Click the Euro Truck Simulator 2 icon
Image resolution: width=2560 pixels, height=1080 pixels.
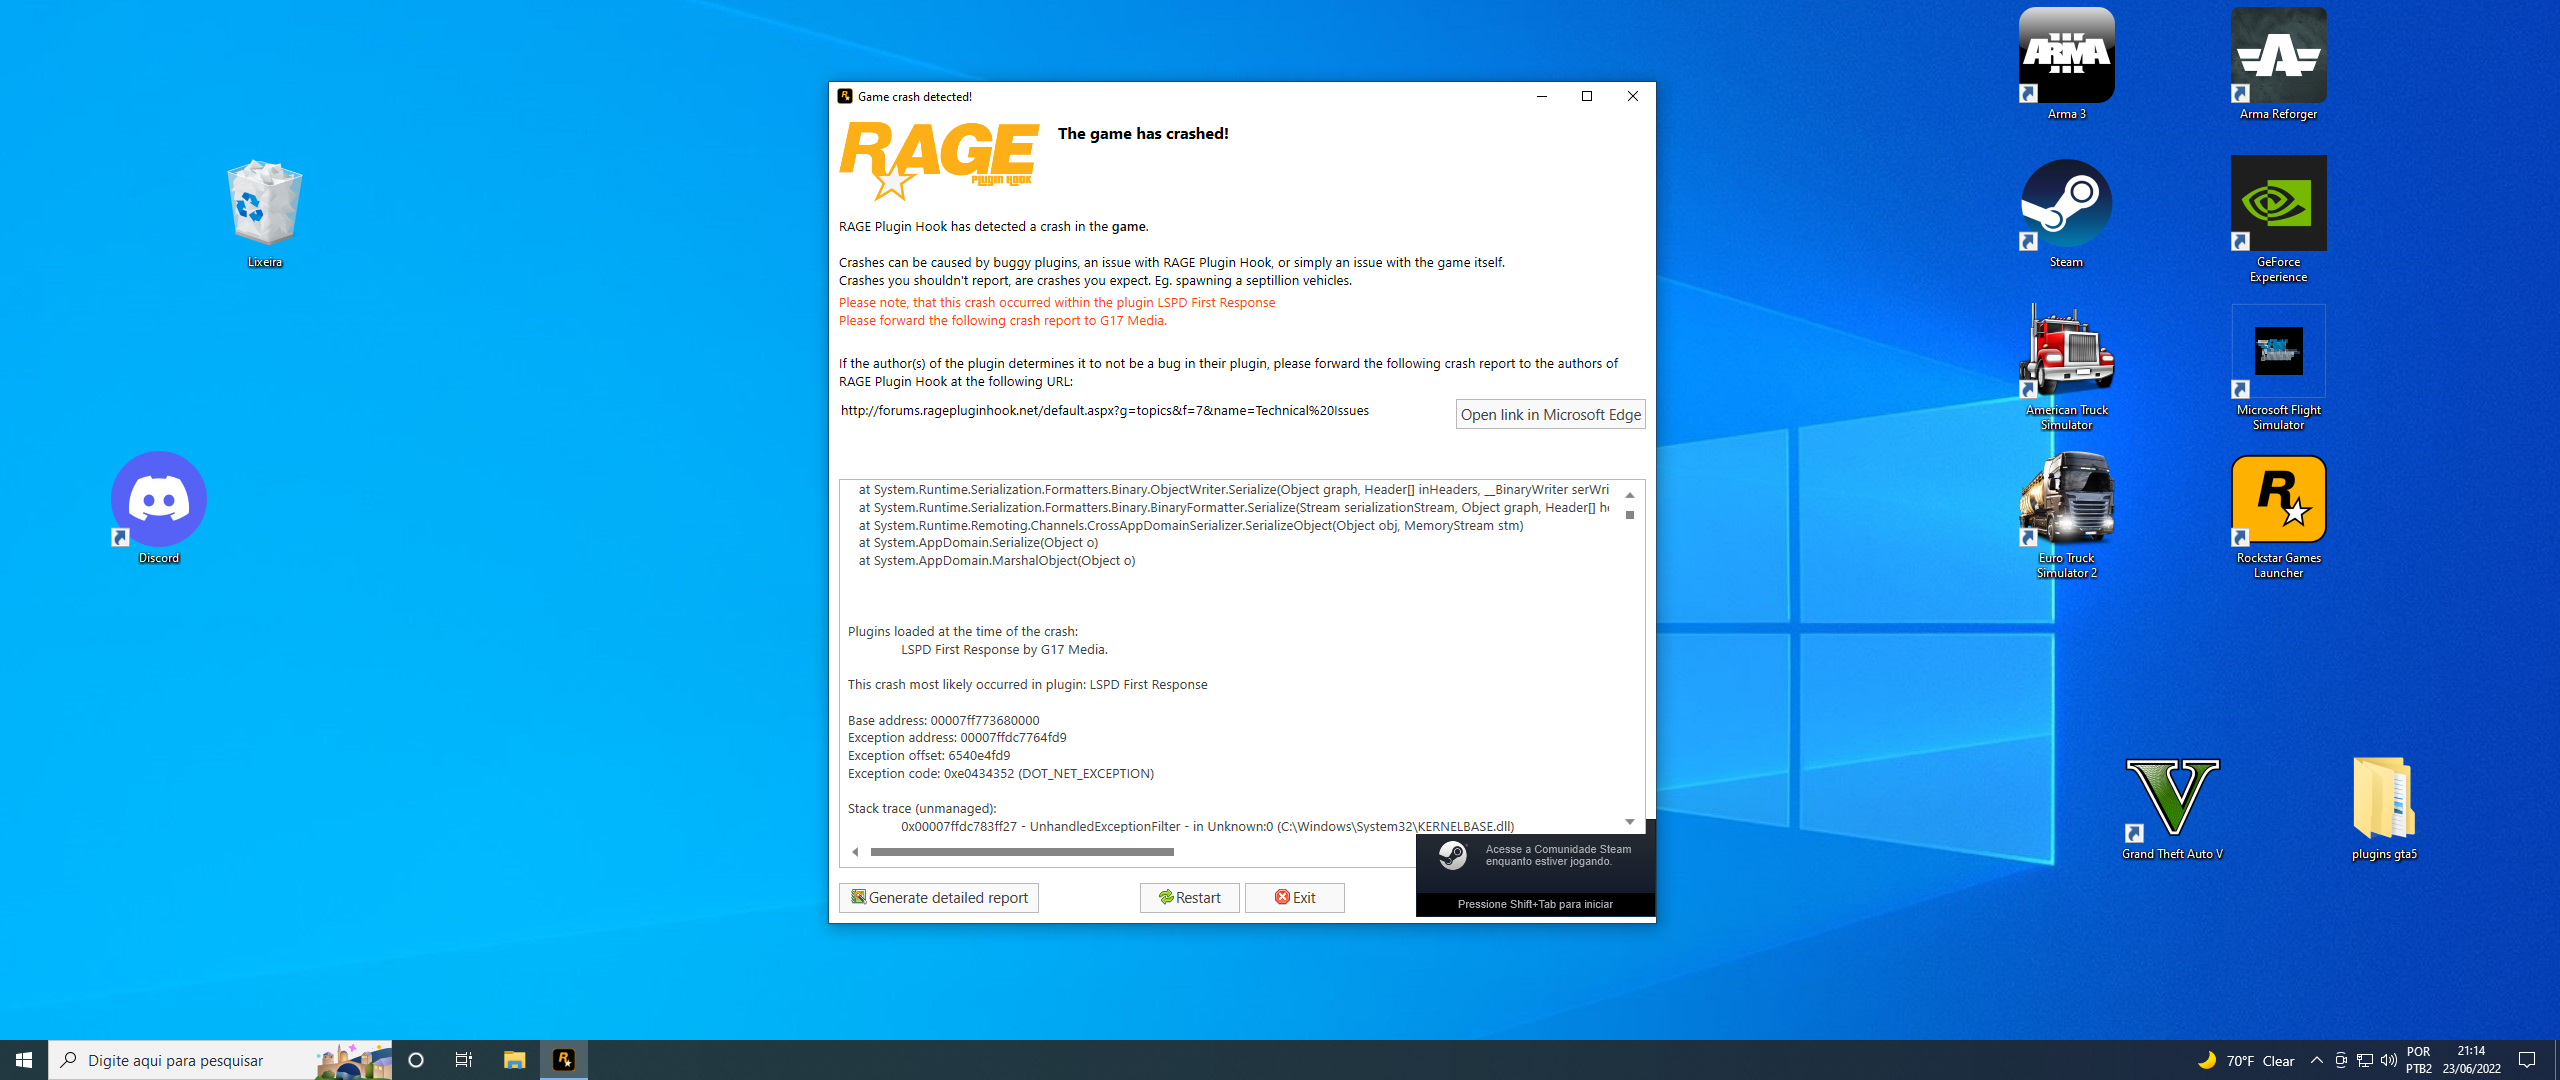[2066, 500]
